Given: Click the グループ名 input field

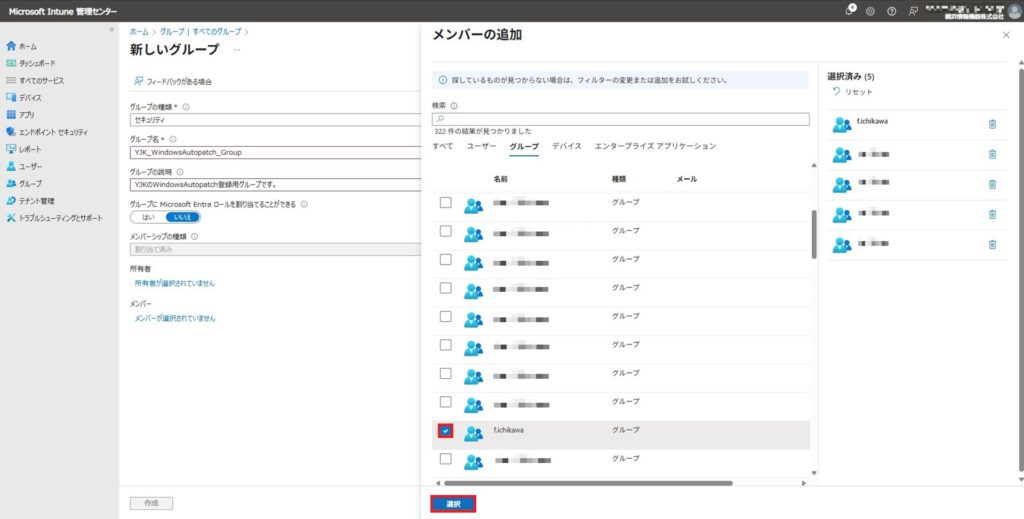Looking at the screenshot, I should (x=276, y=152).
